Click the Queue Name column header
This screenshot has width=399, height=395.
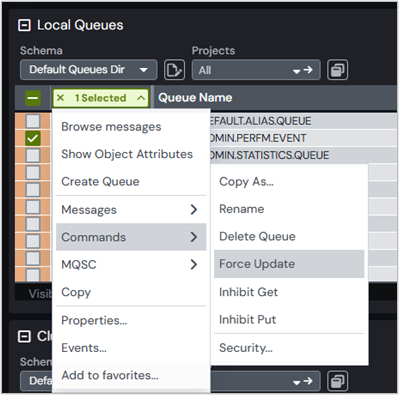point(195,98)
